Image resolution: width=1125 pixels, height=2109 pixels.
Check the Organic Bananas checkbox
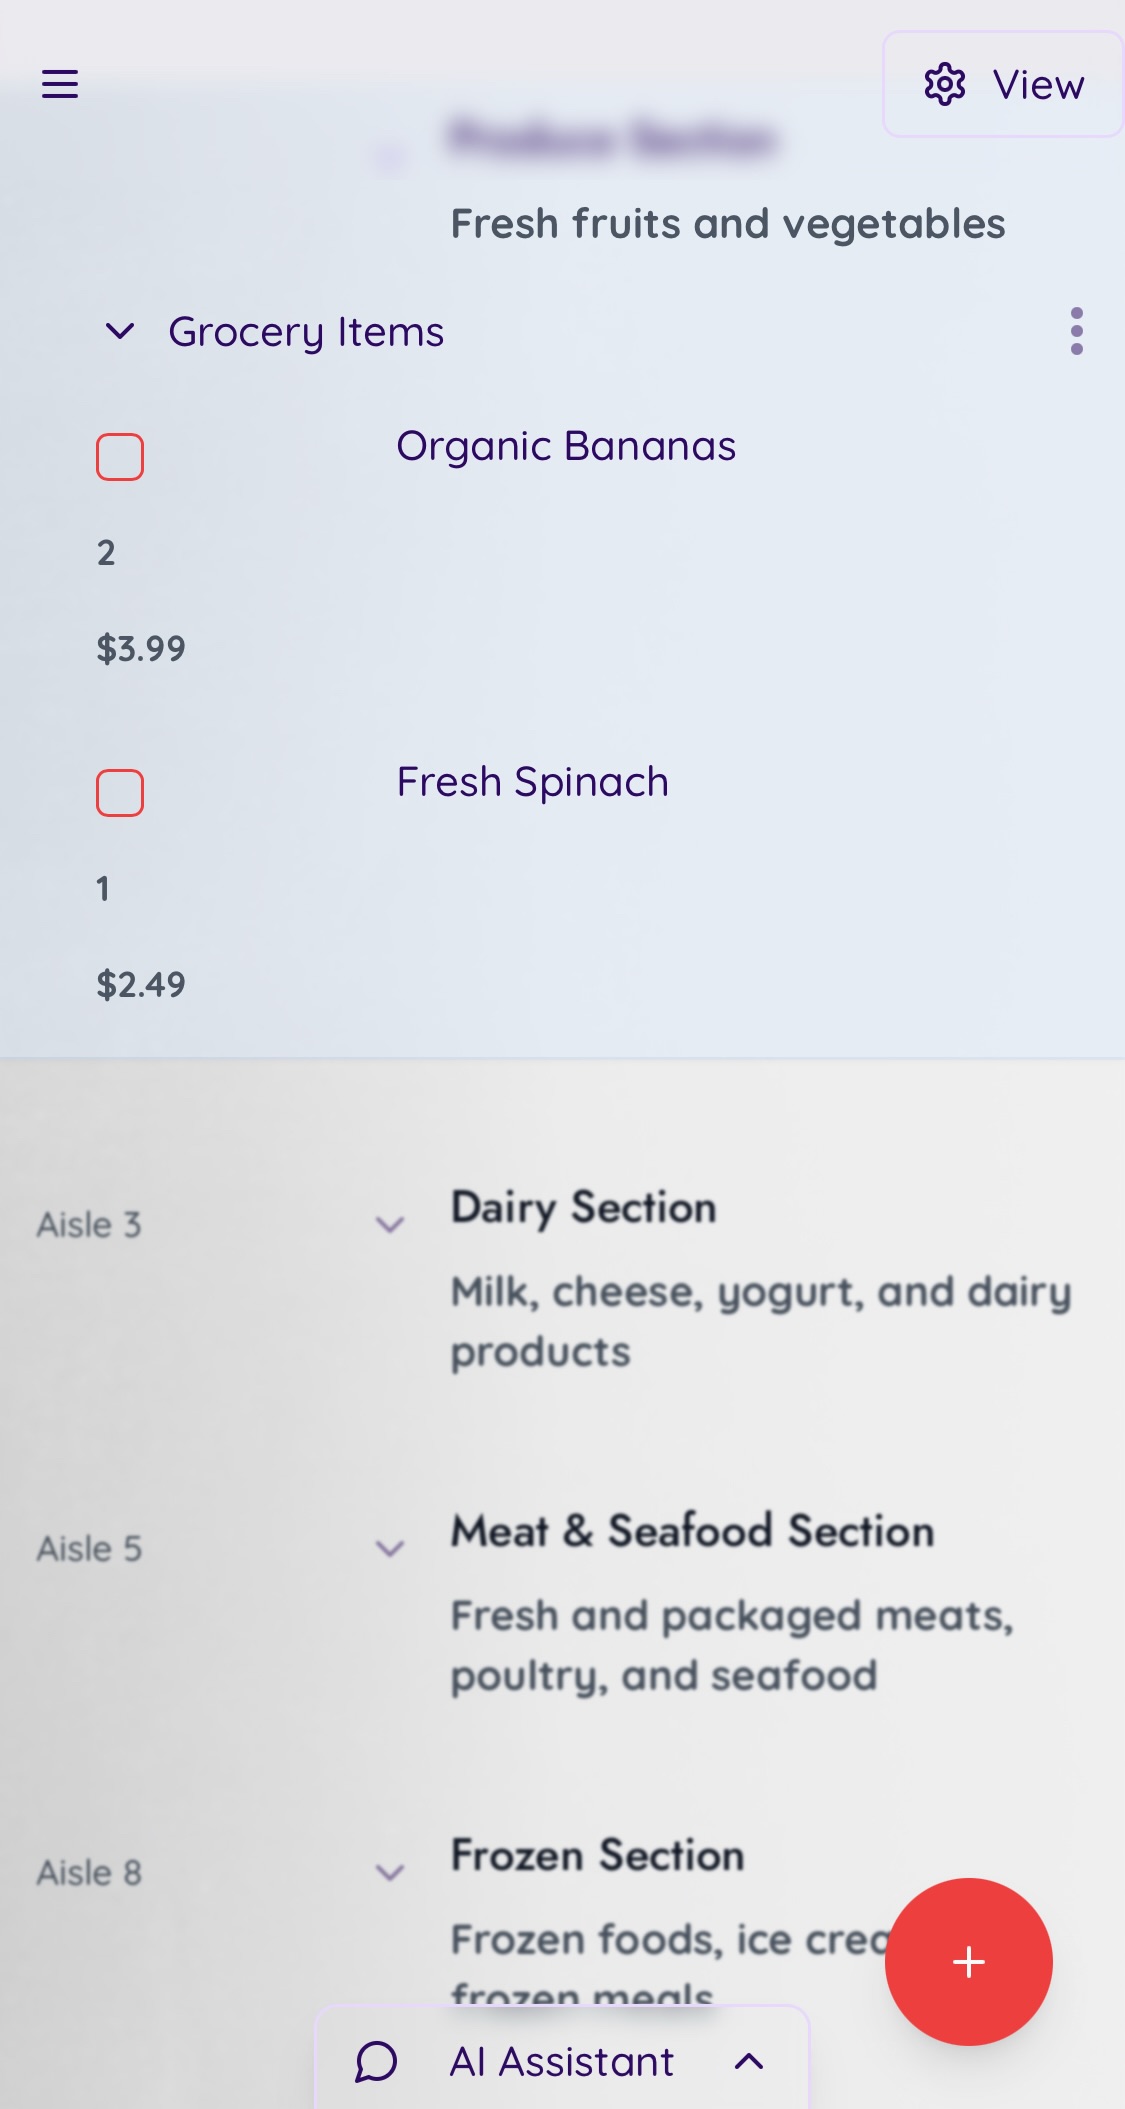[120, 457]
